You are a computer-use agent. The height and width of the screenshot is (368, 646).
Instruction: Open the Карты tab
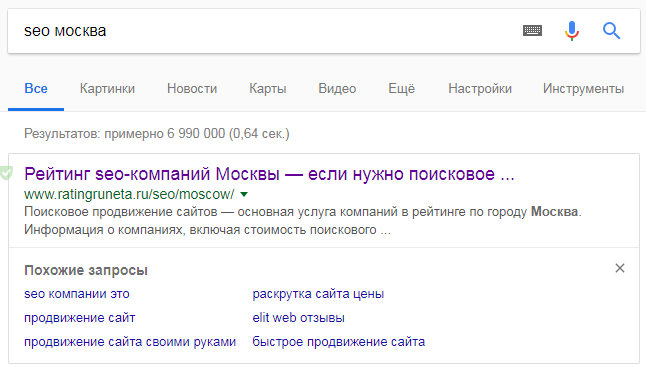click(x=267, y=88)
